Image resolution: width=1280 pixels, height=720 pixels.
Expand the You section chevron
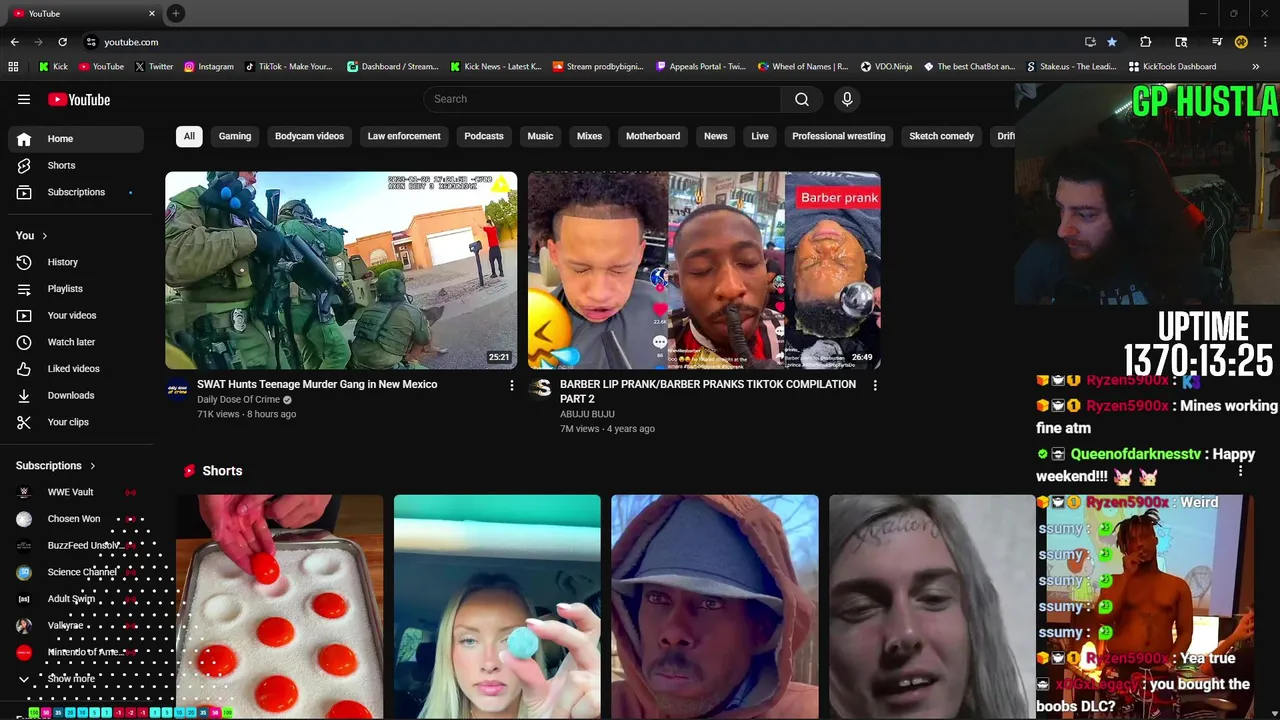45,236
